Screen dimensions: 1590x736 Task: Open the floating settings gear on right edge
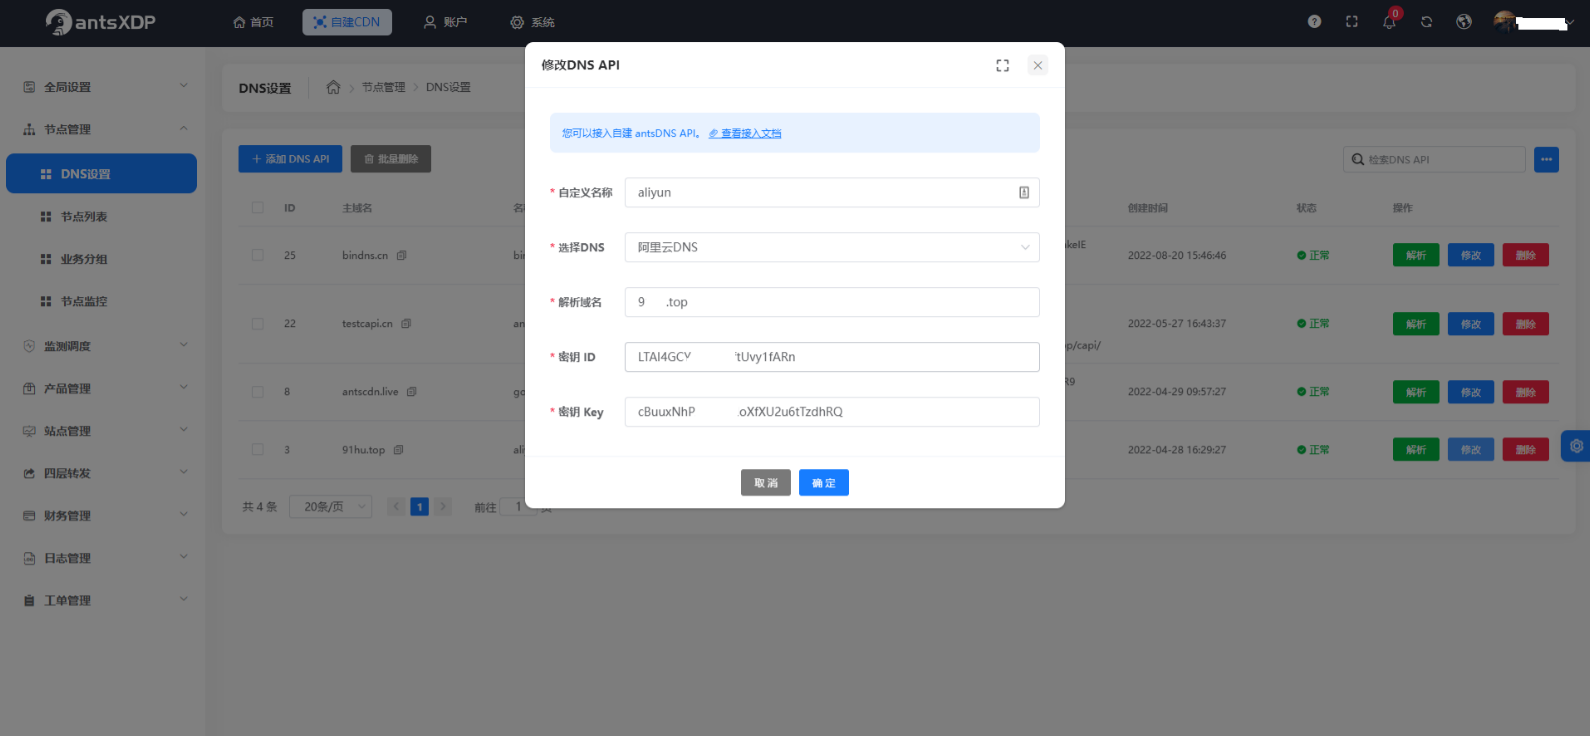coord(1576,446)
